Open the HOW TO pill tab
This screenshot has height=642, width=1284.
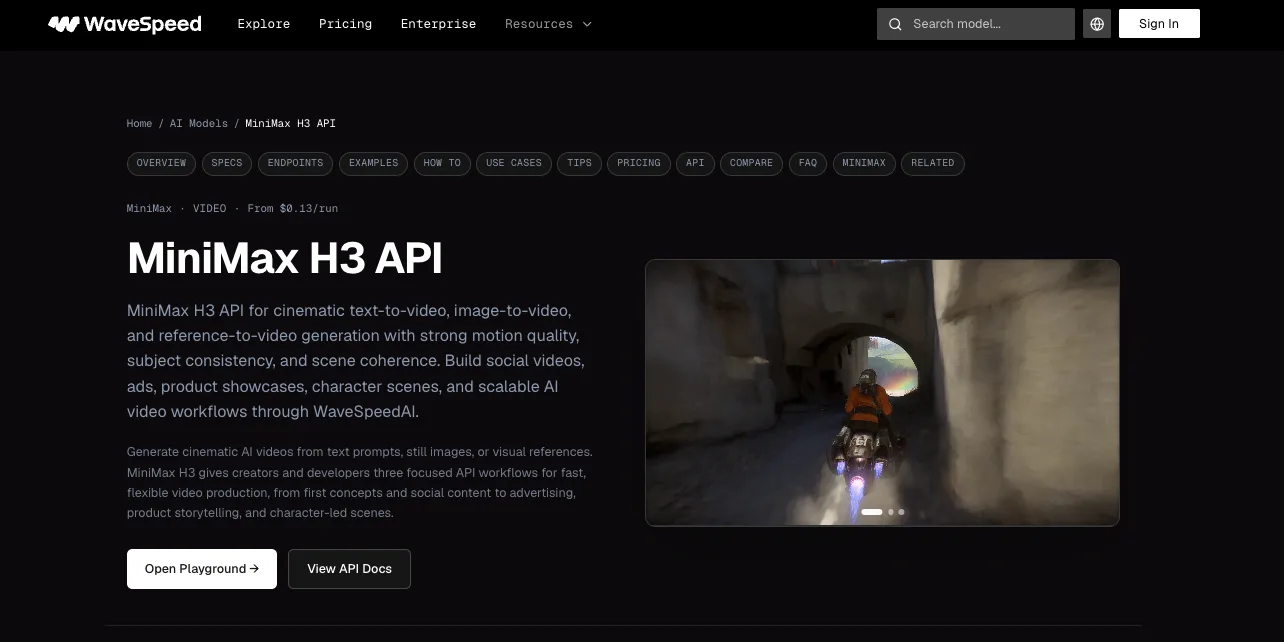click(x=442, y=163)
